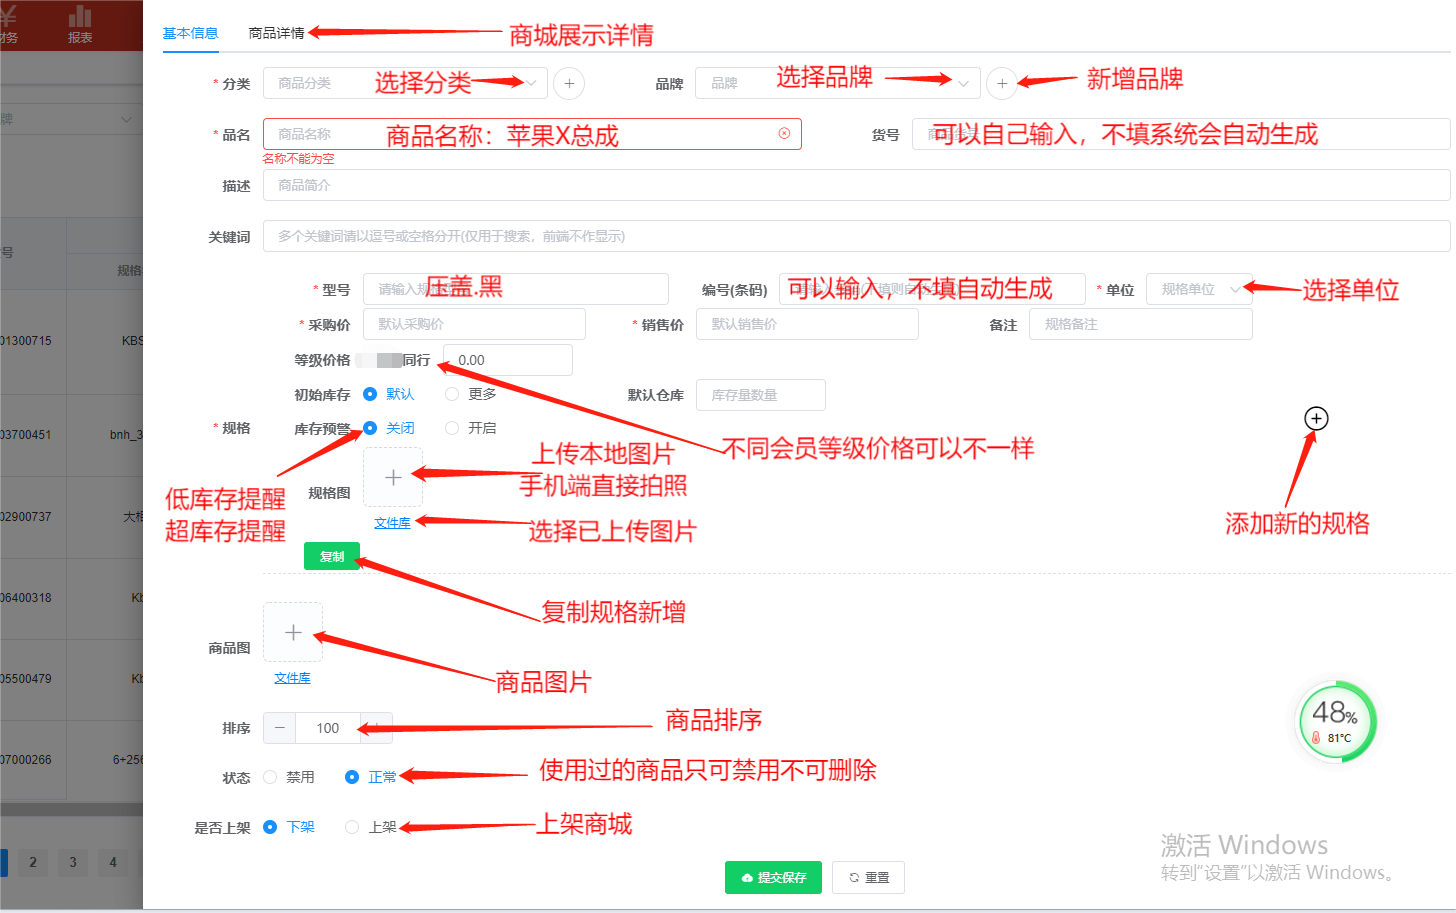Focus the 品名 product name field

(532, 134)
